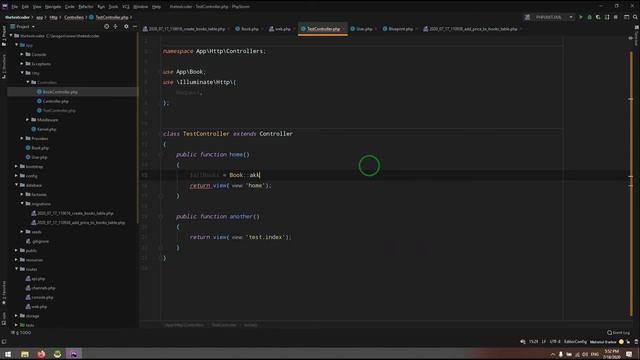Collapse the database folder
Image resolution: width=640 pixels, height=360 pixels.
pyautogui.click(x=17, y=185)
